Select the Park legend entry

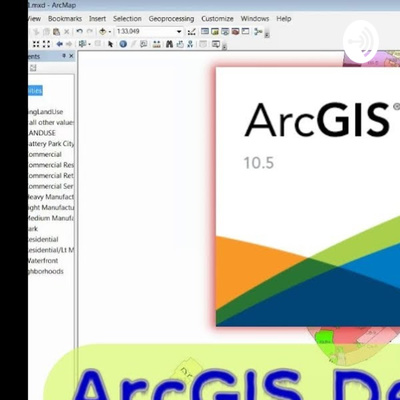33,229
